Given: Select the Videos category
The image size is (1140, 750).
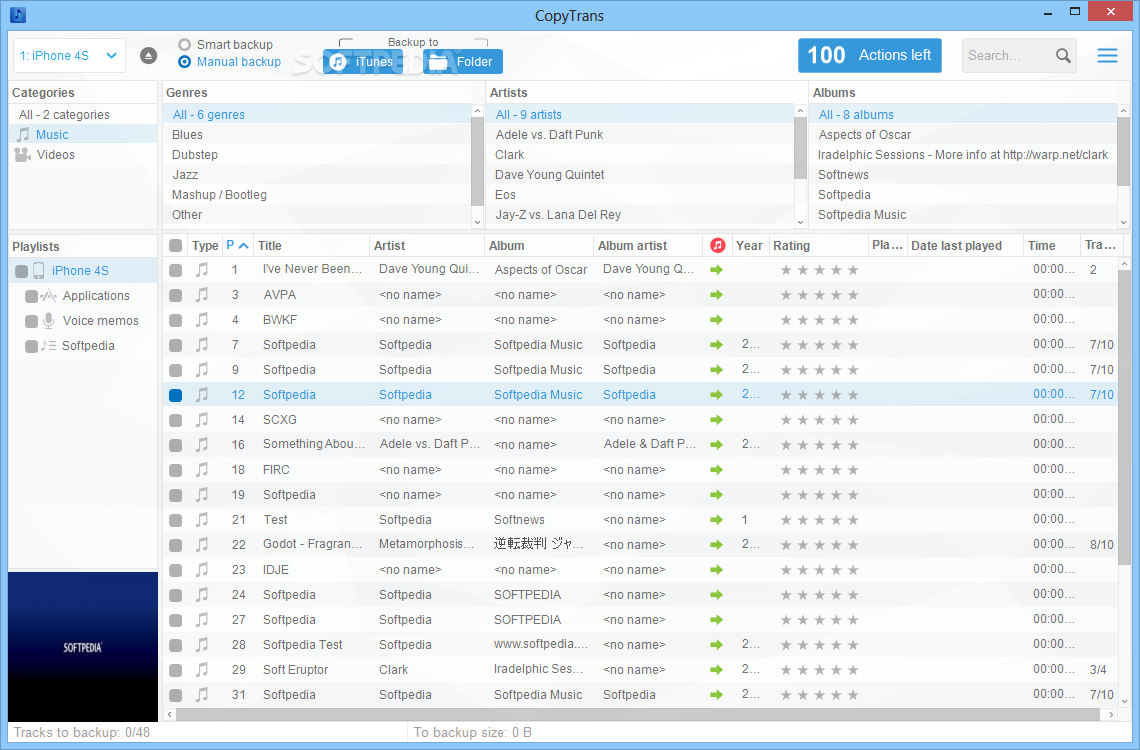Looking at the screenshot, I should pos(83,155).
